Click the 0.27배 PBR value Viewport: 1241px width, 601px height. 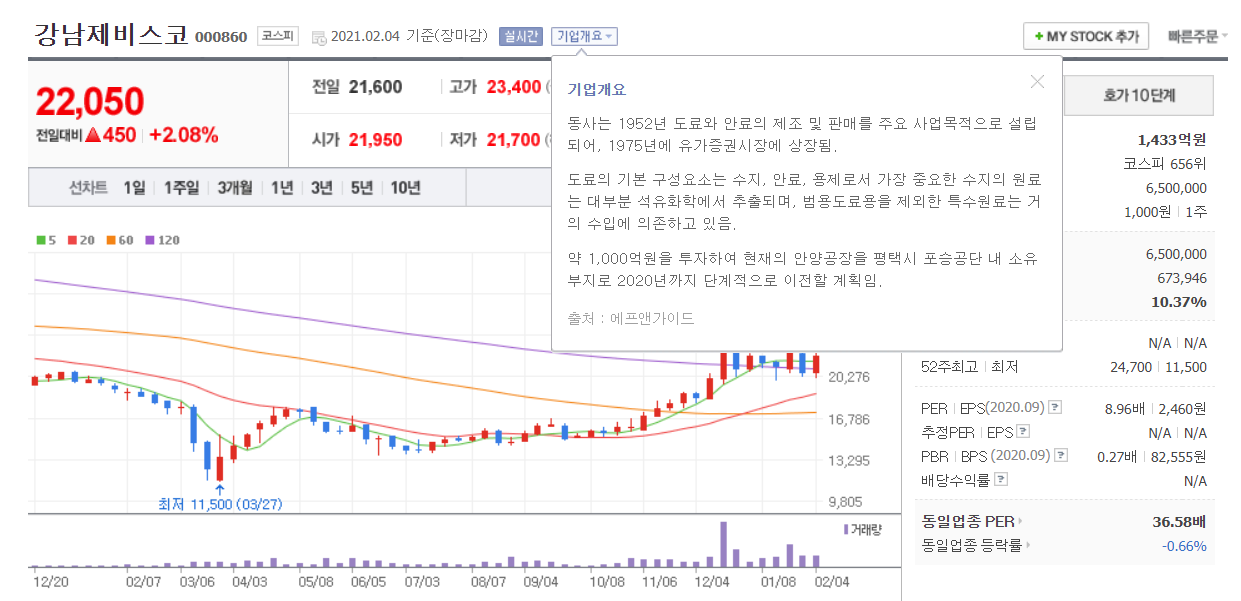click(x=1117, y=456)
